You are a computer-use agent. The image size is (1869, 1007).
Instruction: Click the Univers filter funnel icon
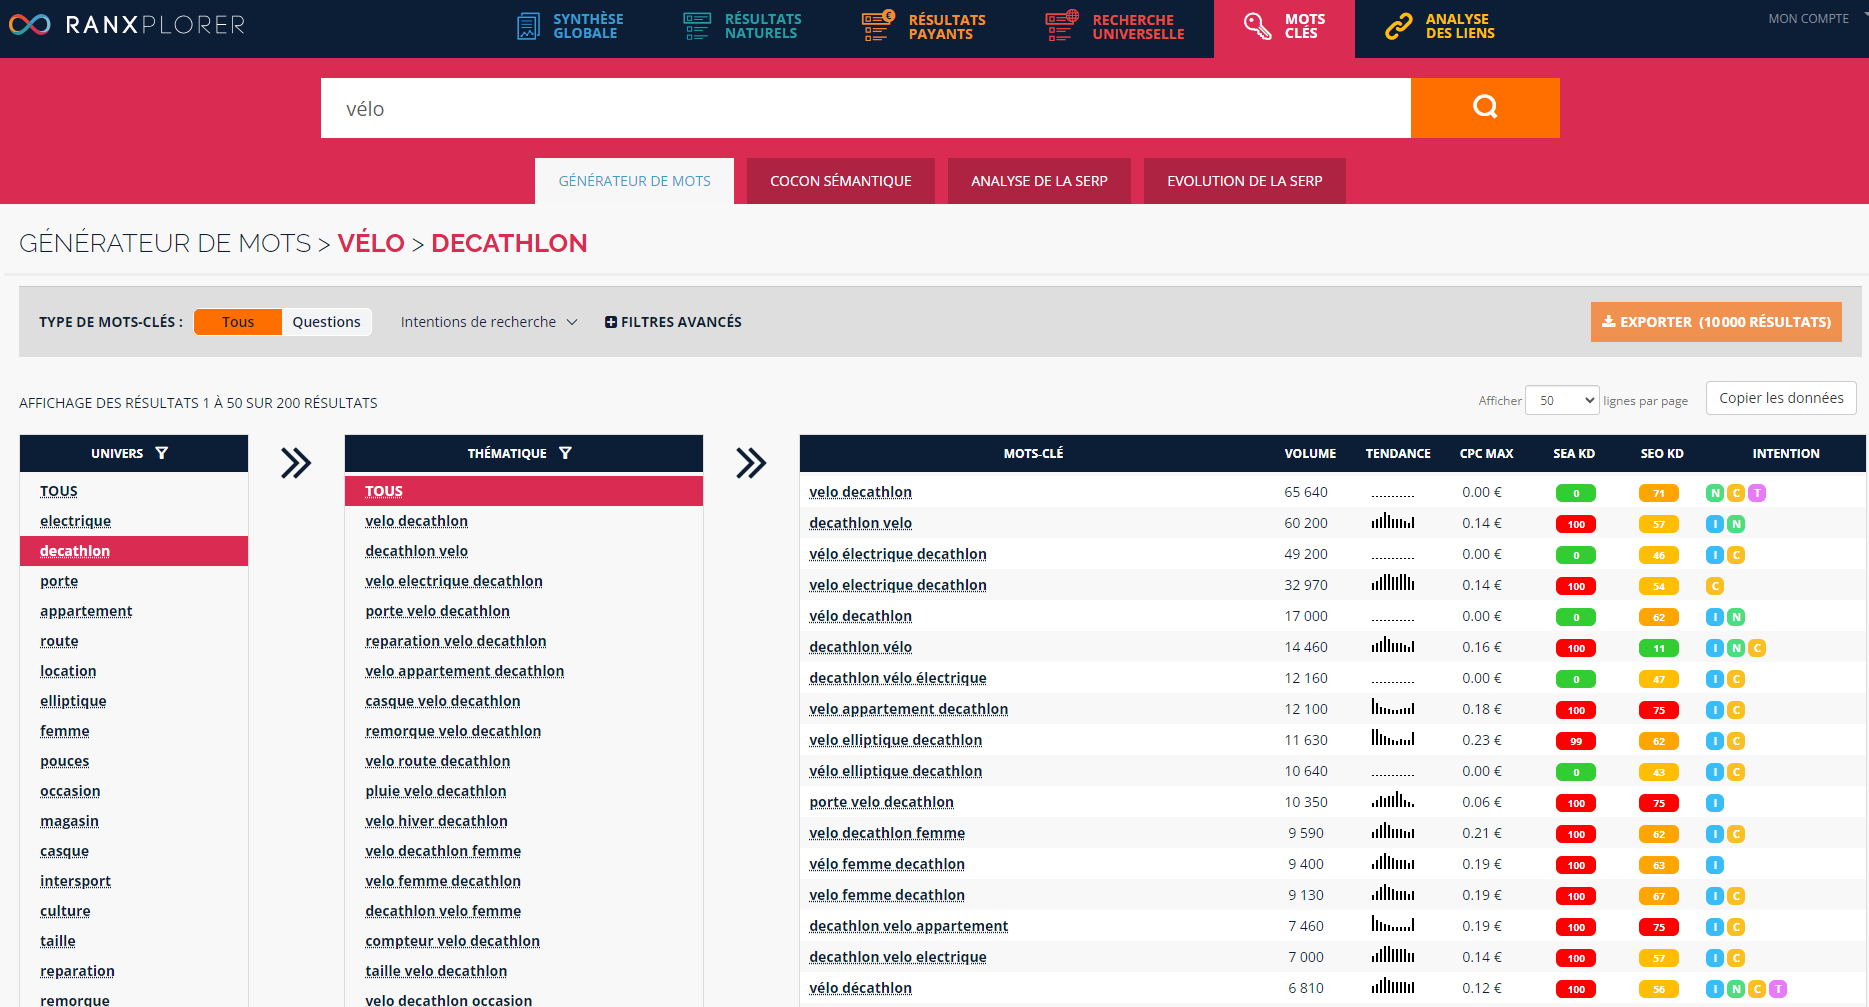pyautogui.click(x=162, y=453)
